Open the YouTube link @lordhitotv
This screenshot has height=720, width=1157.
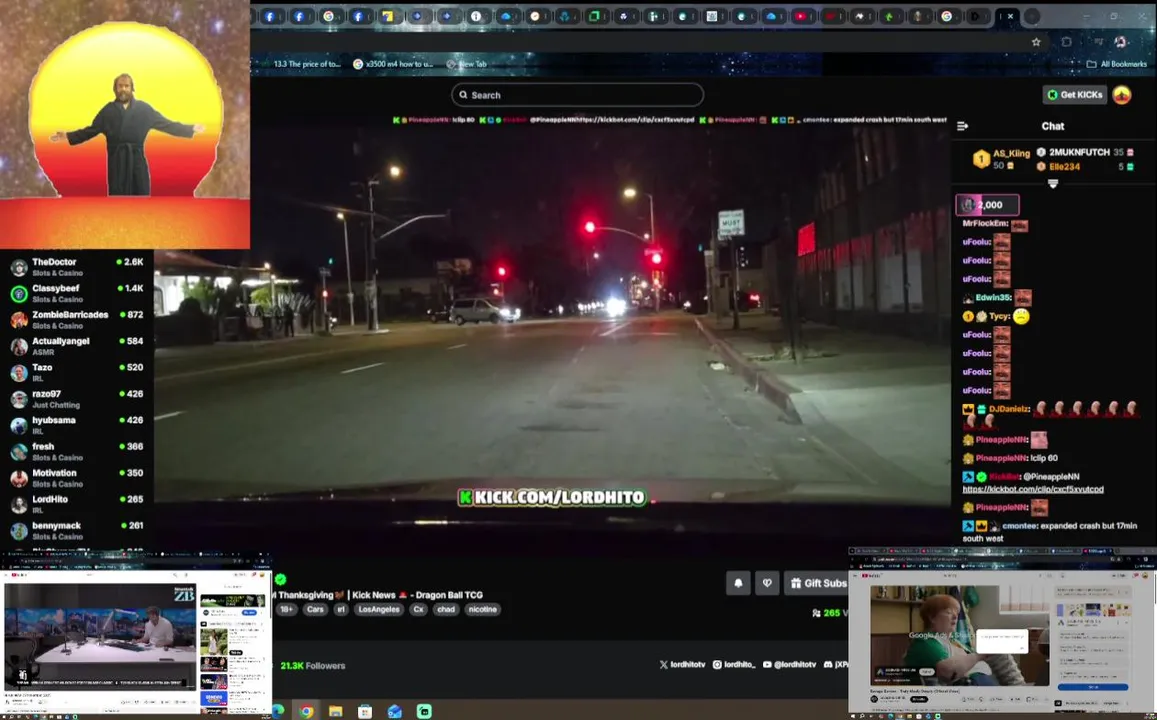(x=790, y=665)
